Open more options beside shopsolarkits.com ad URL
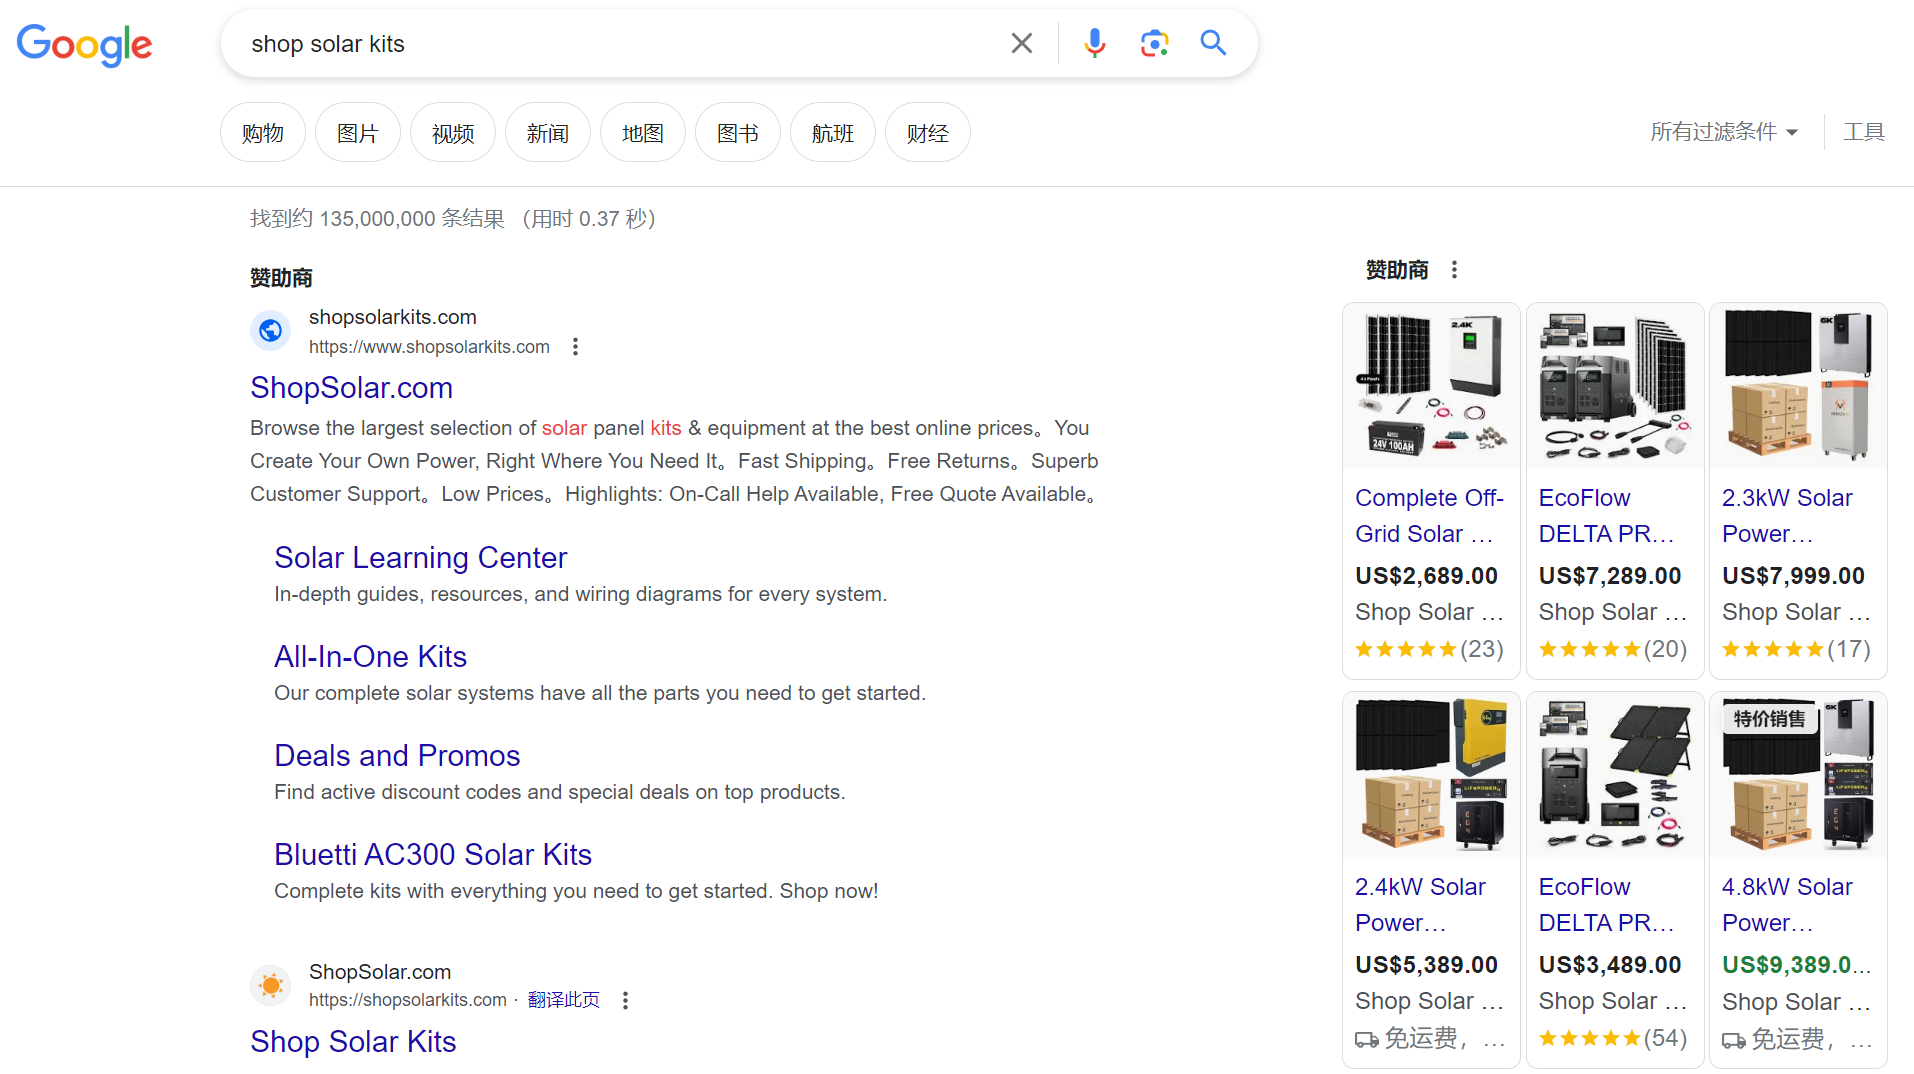 click(575, 347)
